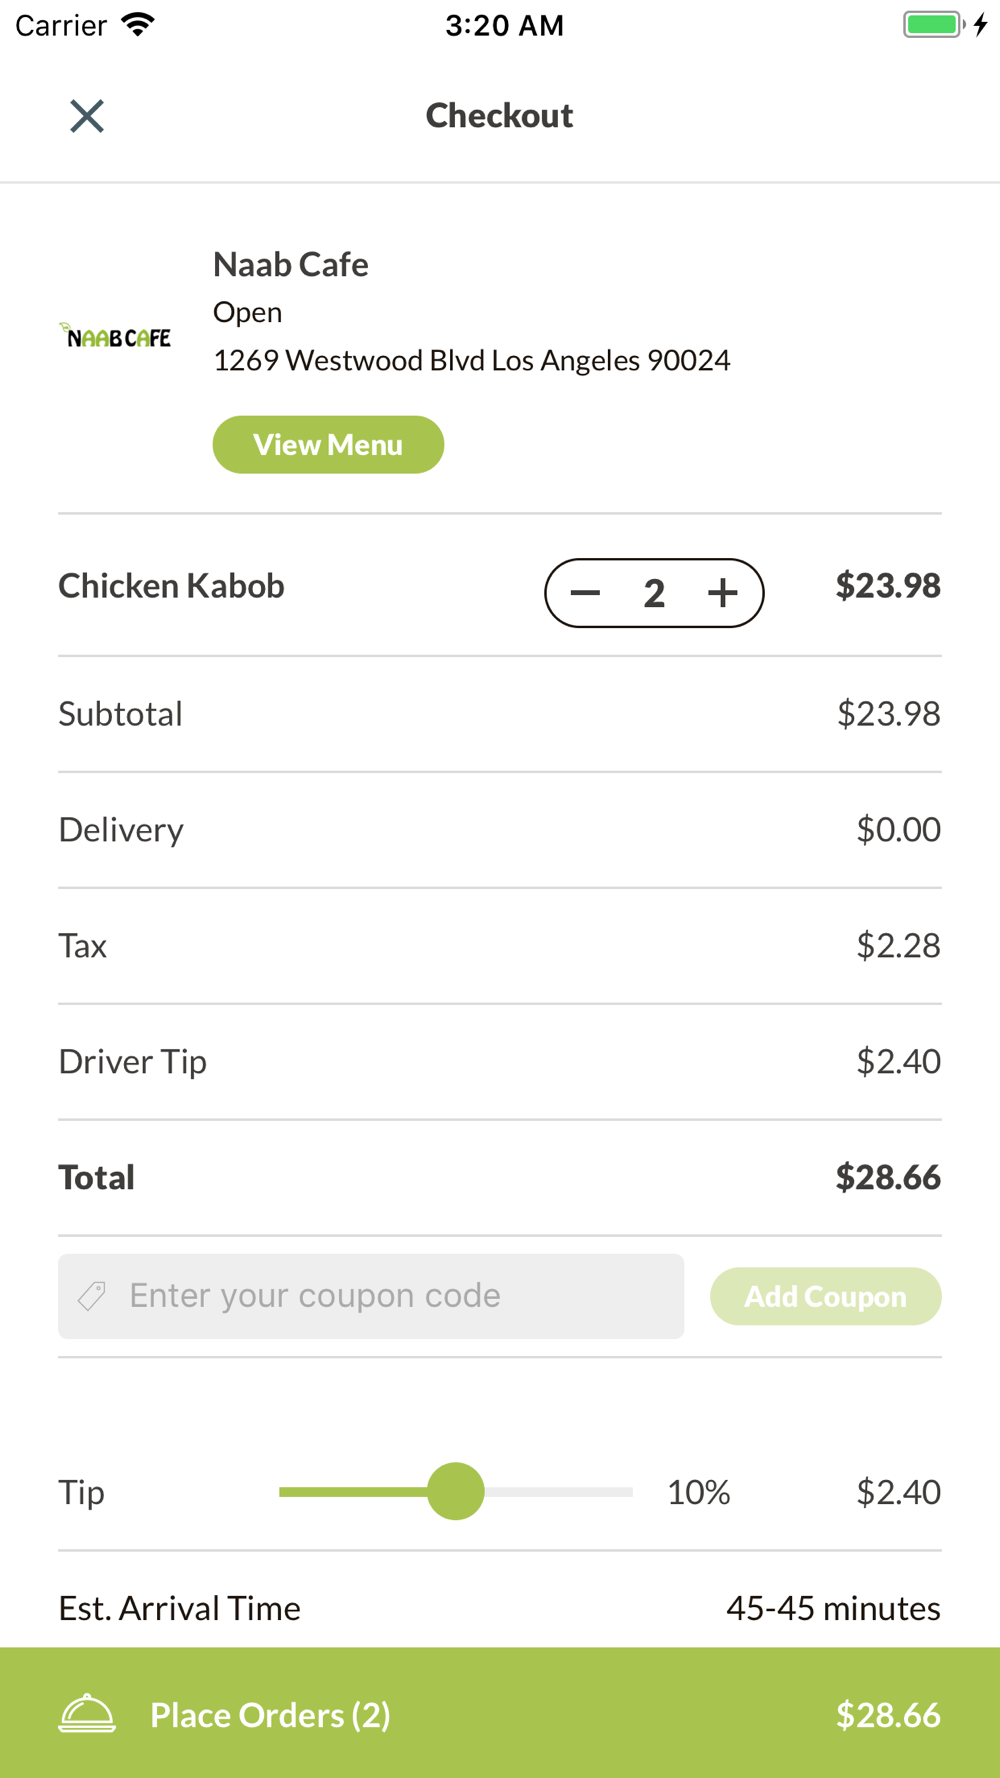1000x1778 pixels.
Task: Tap the total price on the order bar
Action: pos(888,1715)
